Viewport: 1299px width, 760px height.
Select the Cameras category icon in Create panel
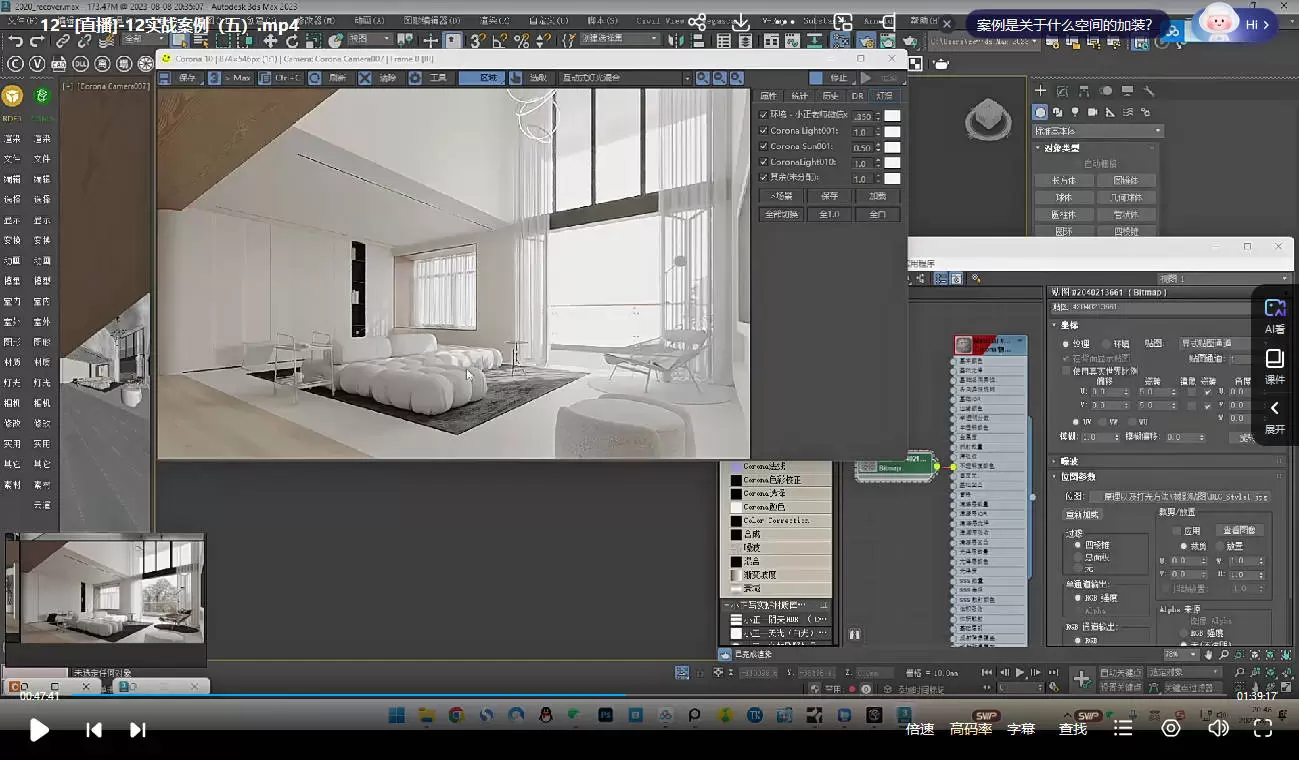pos(1093,112)
